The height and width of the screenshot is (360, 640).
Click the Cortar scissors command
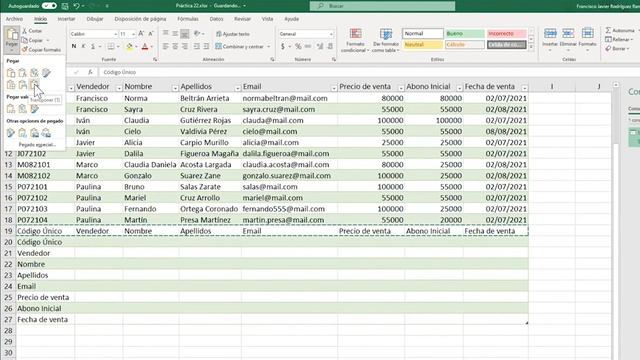click(32, 31)
